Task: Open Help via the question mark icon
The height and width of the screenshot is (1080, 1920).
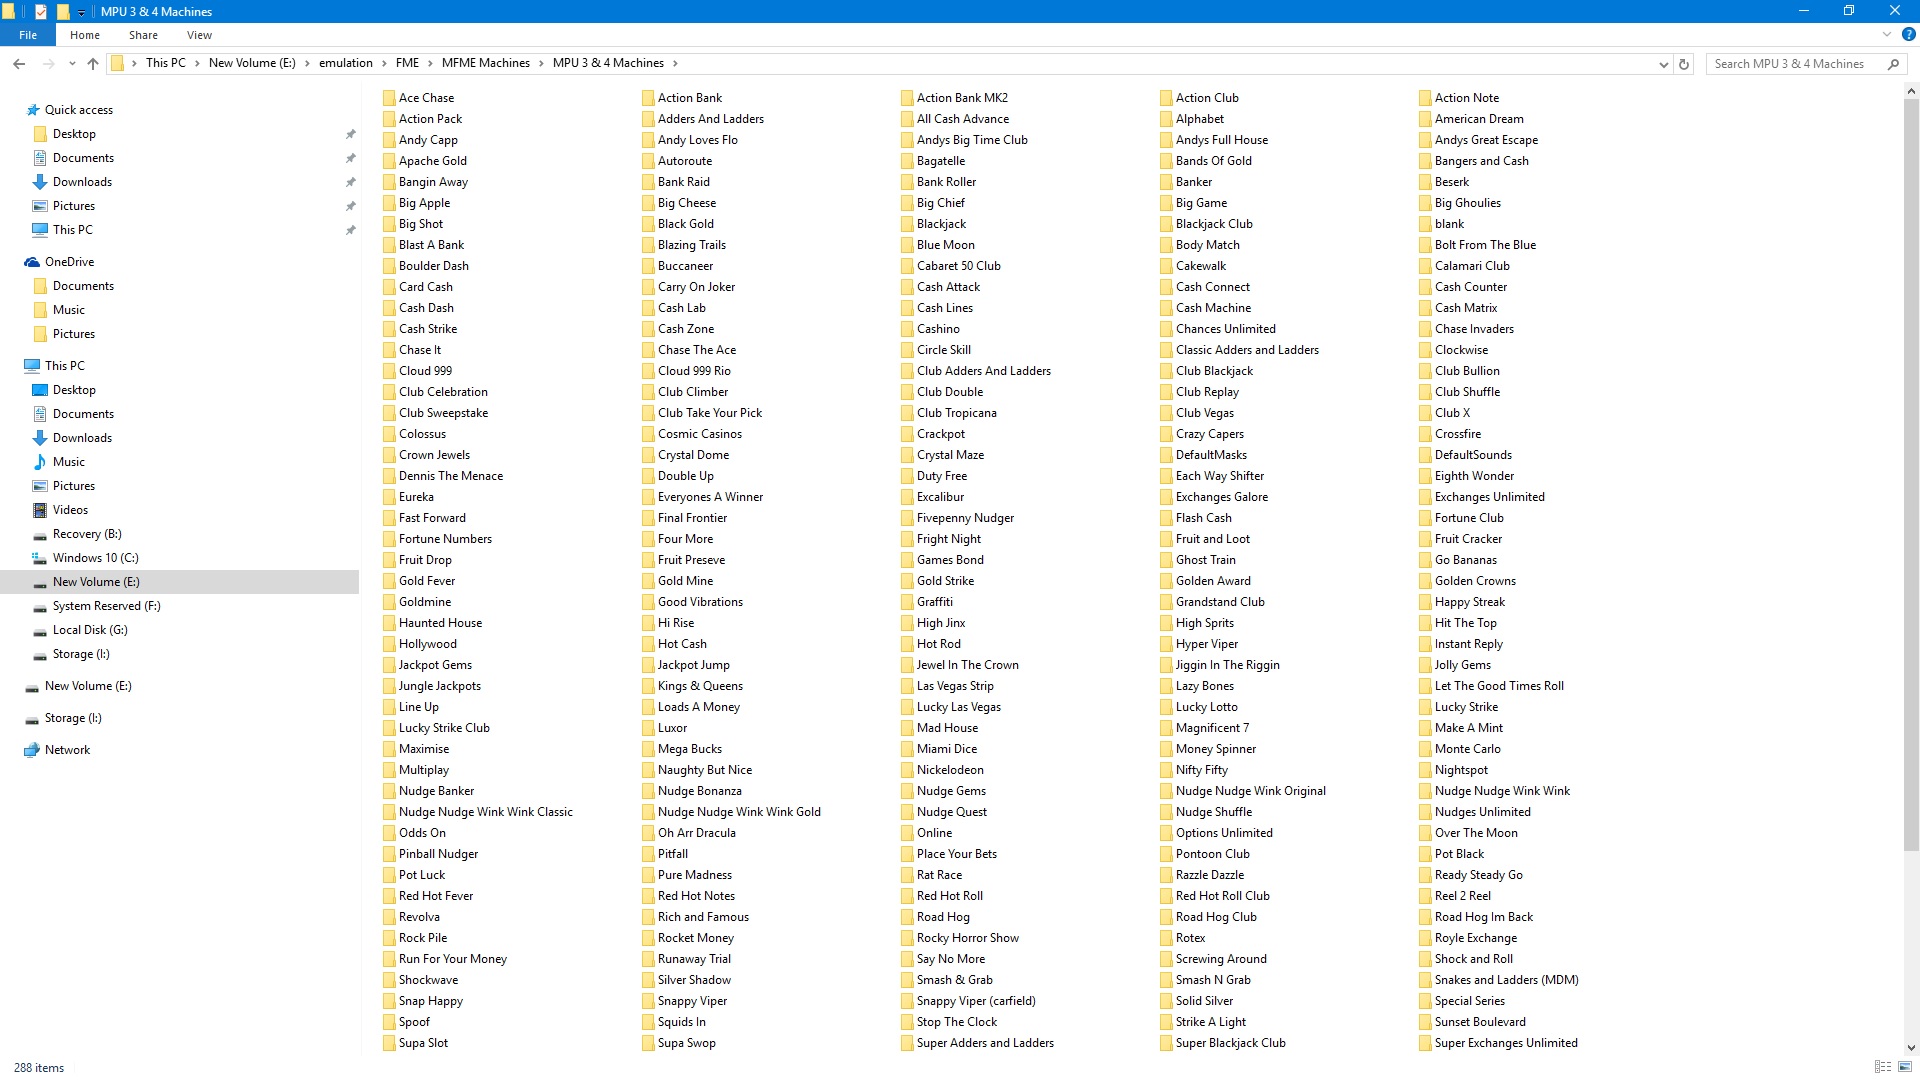Action: [1908, 34]
